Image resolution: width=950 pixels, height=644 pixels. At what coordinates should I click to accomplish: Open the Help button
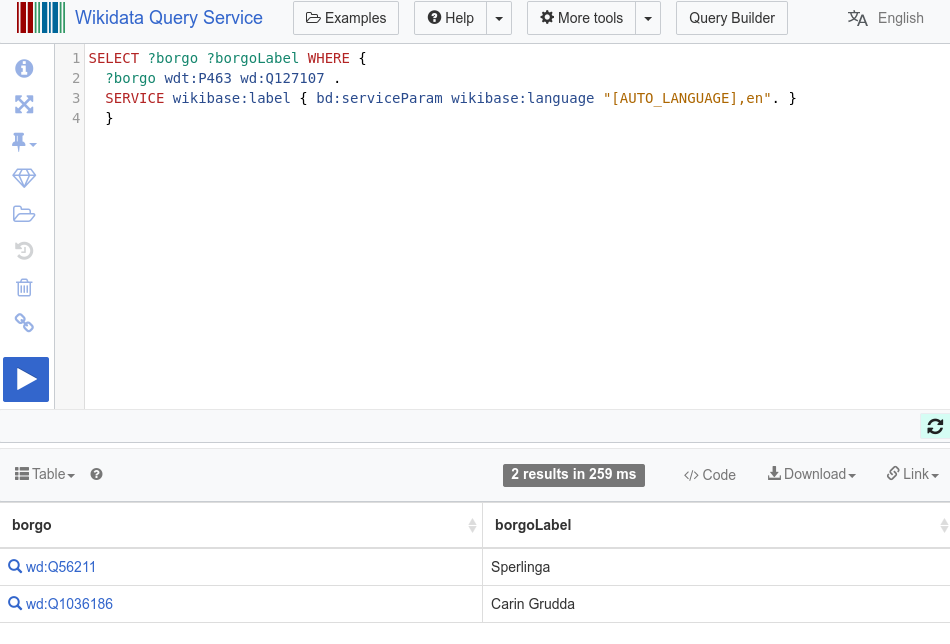click(451, 18)
